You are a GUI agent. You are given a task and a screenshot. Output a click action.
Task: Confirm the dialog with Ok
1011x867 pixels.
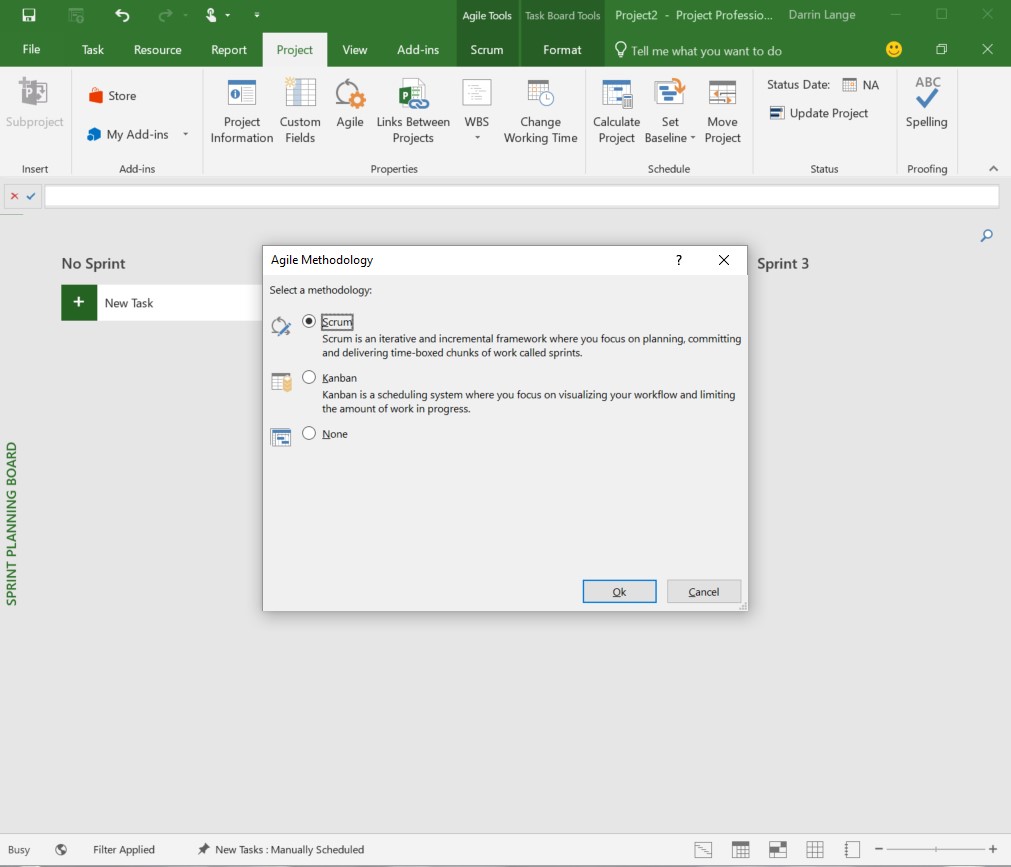[619, 591]
